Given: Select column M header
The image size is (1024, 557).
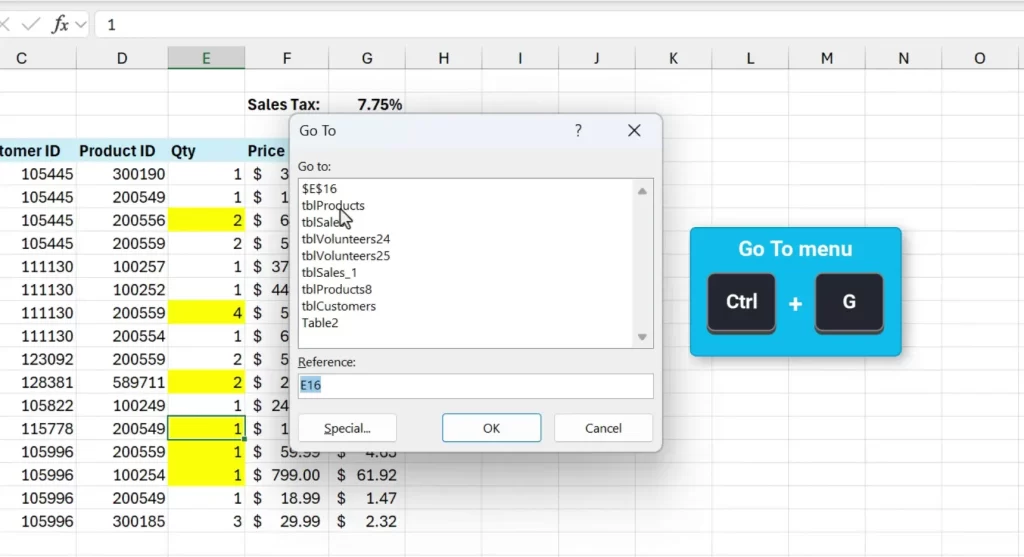Looking at the screenshot, I should (826, 58).
